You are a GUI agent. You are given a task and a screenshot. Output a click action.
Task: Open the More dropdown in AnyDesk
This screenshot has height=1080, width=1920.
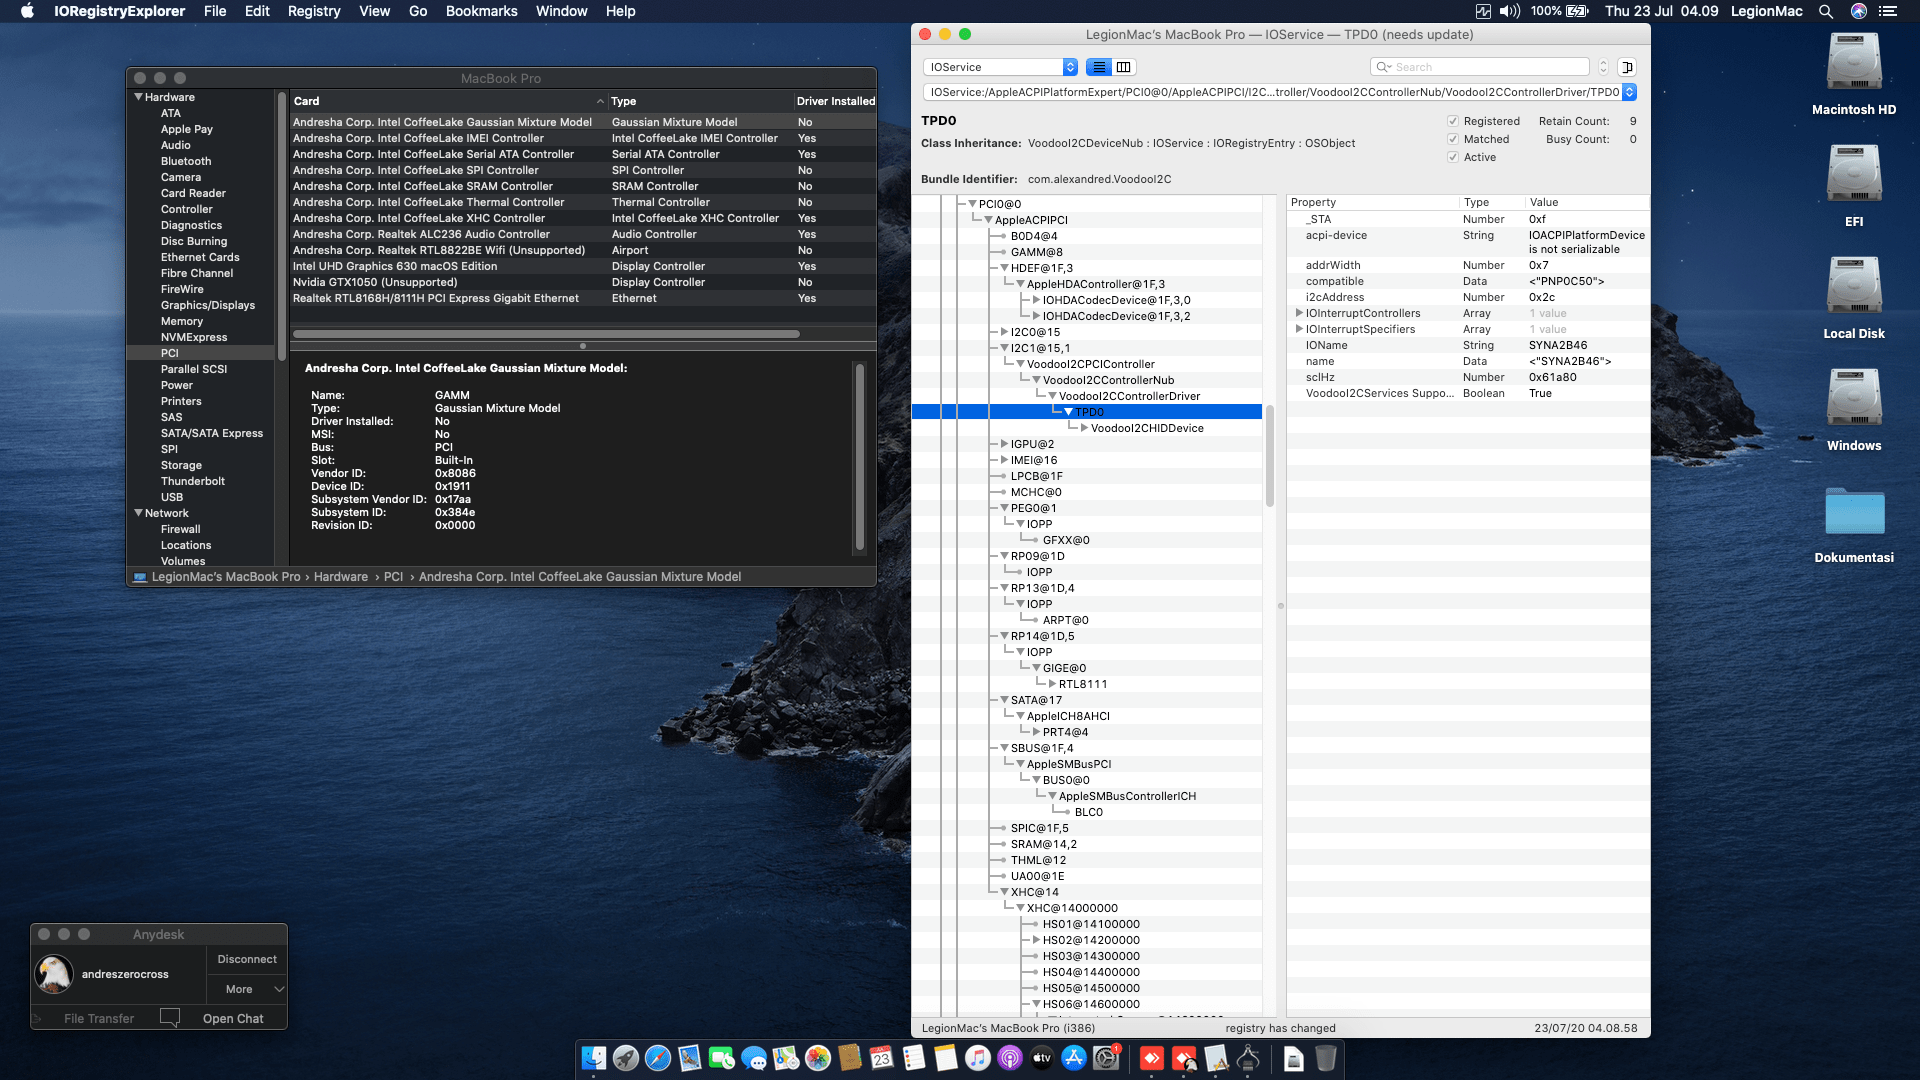246,989
